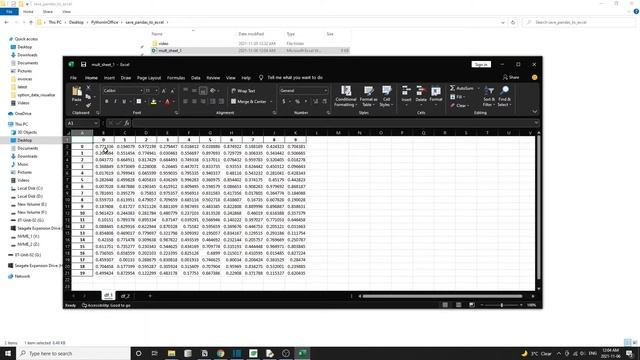The height and width of the screenshot is (360, 640).
Task: Click the Orientation text-angle icon
Action: [213, 91]
